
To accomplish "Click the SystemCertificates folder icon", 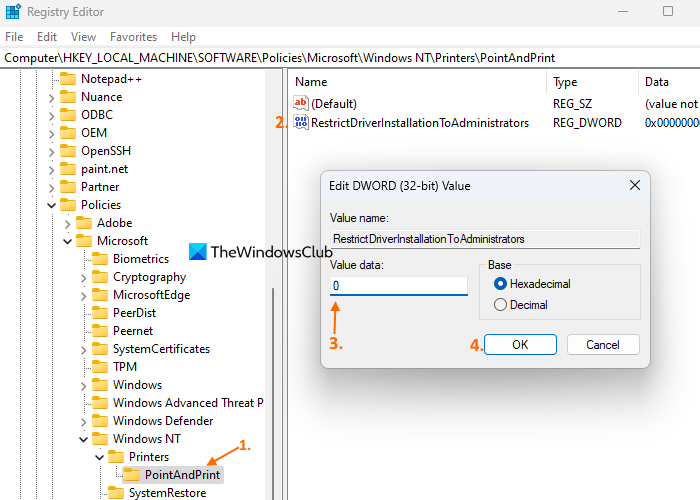I will pos(100,349).
